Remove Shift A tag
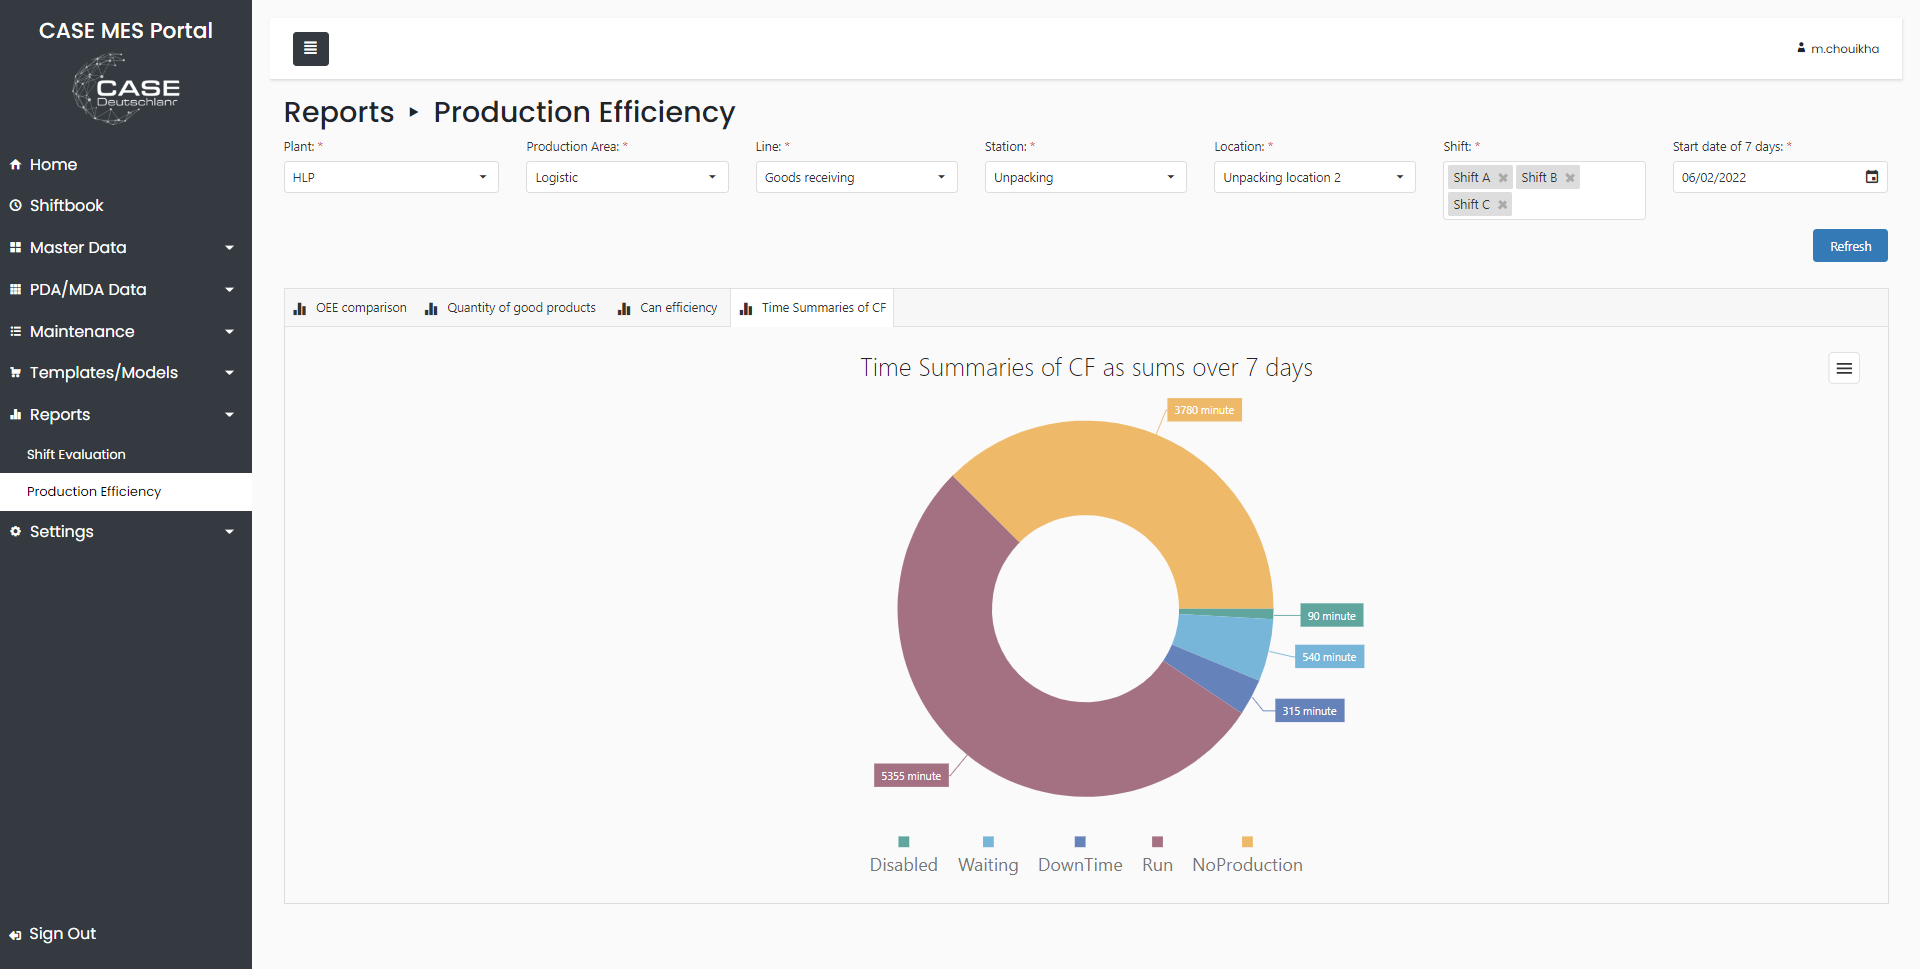The width and height of the screenshot is (1920, 969). (x=1503, y=178)
